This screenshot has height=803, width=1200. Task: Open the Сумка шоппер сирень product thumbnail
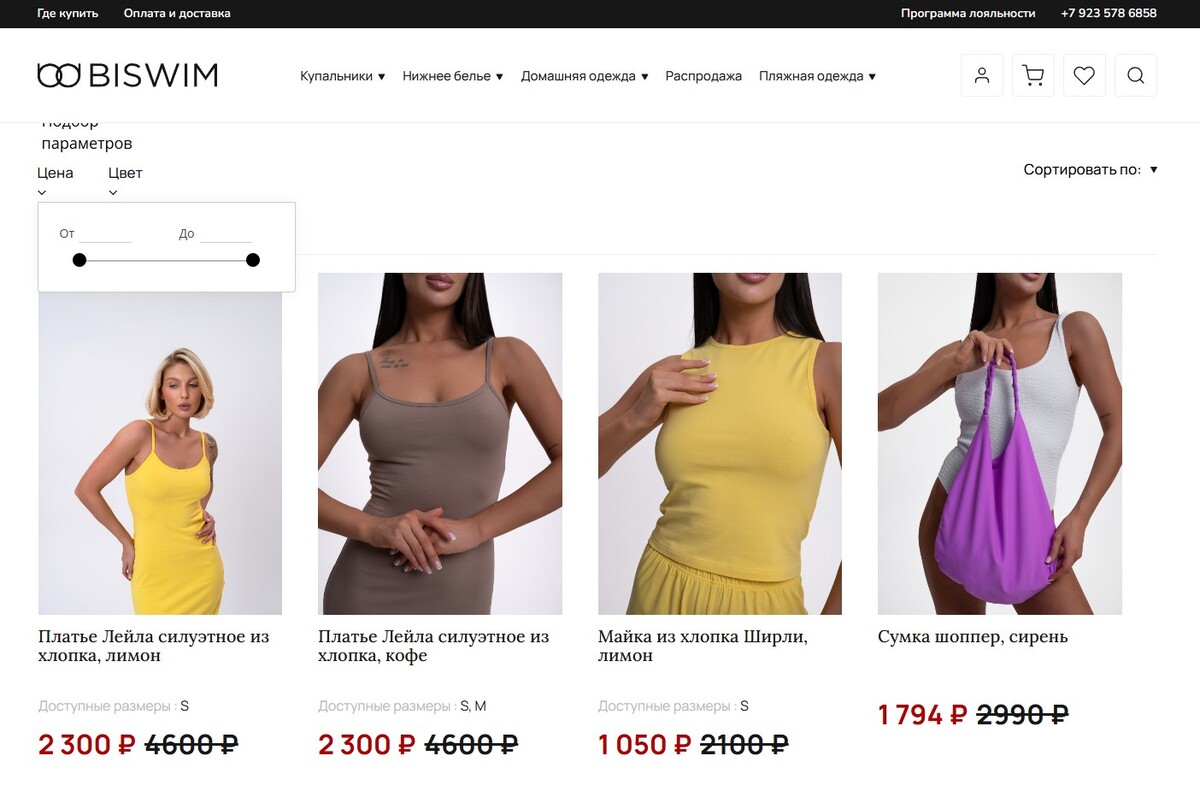click(1000, 443)
